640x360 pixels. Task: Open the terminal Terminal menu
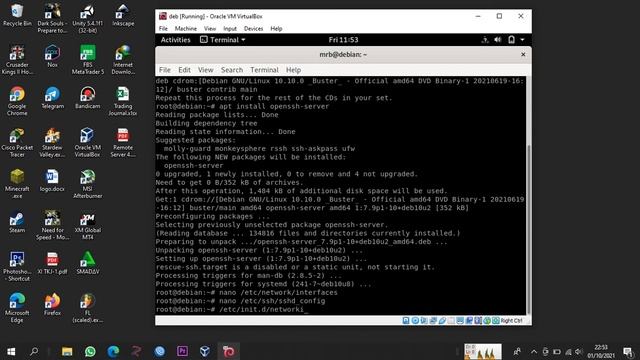[x=264, y=70]
